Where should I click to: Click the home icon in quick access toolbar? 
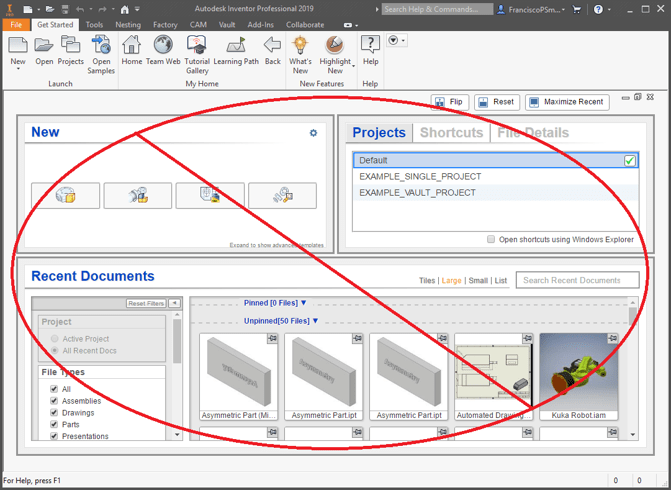pos(125,9)
